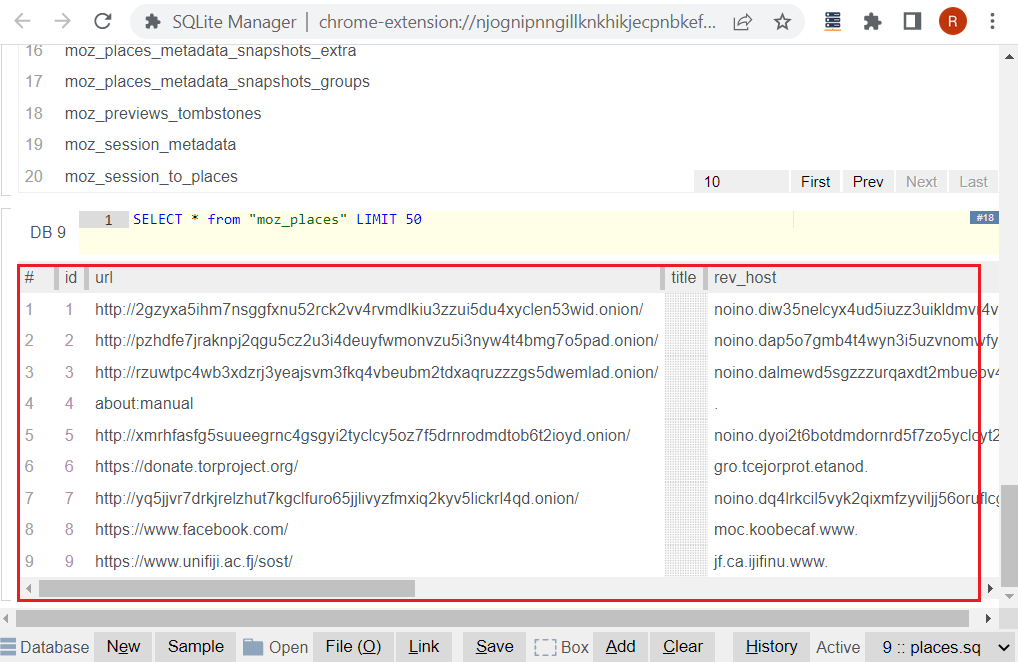1018x662 pixels.
Task: Select the url starting http://2gzyxa5ihm7
Action: tap(369, 310)
